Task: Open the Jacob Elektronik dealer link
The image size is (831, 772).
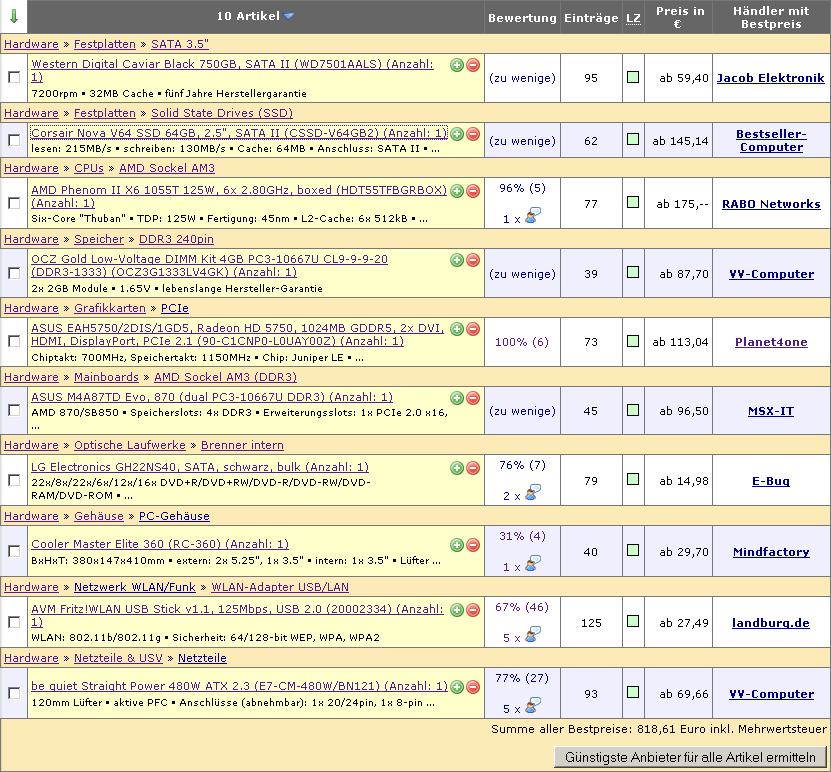Action: click(771, 78)
